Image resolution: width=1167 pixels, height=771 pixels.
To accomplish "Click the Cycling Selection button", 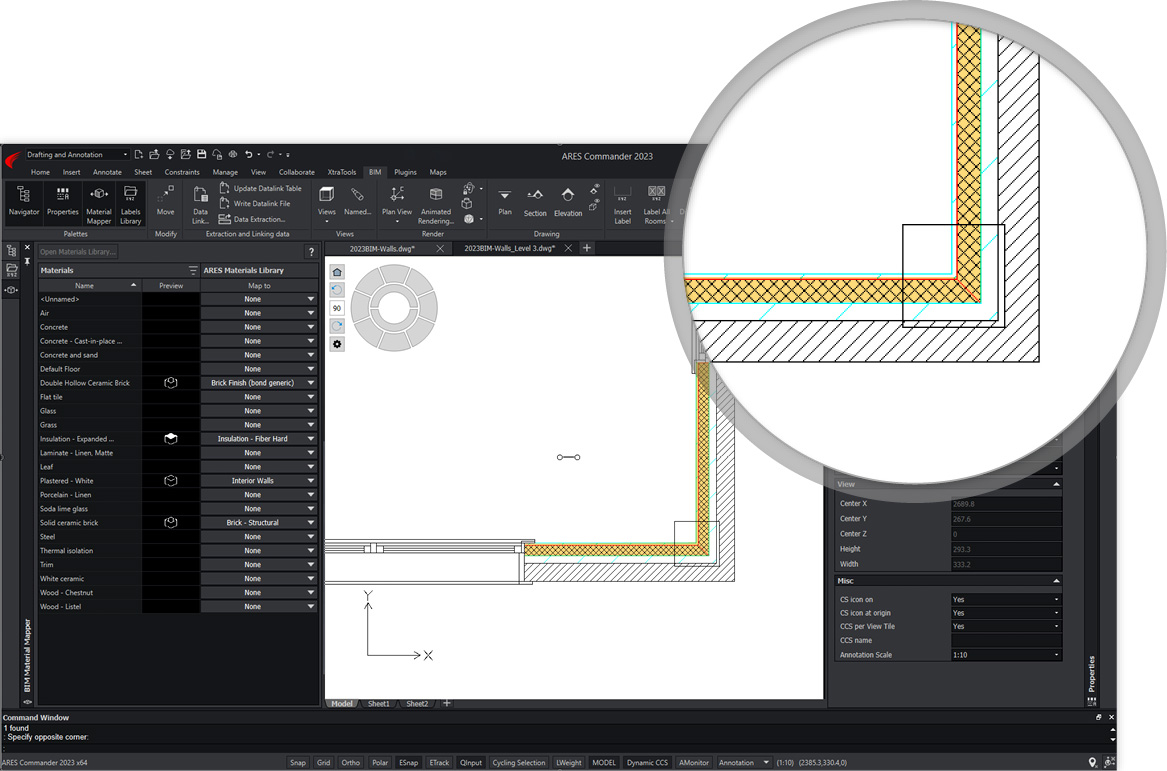I will [x=519, y=762].
